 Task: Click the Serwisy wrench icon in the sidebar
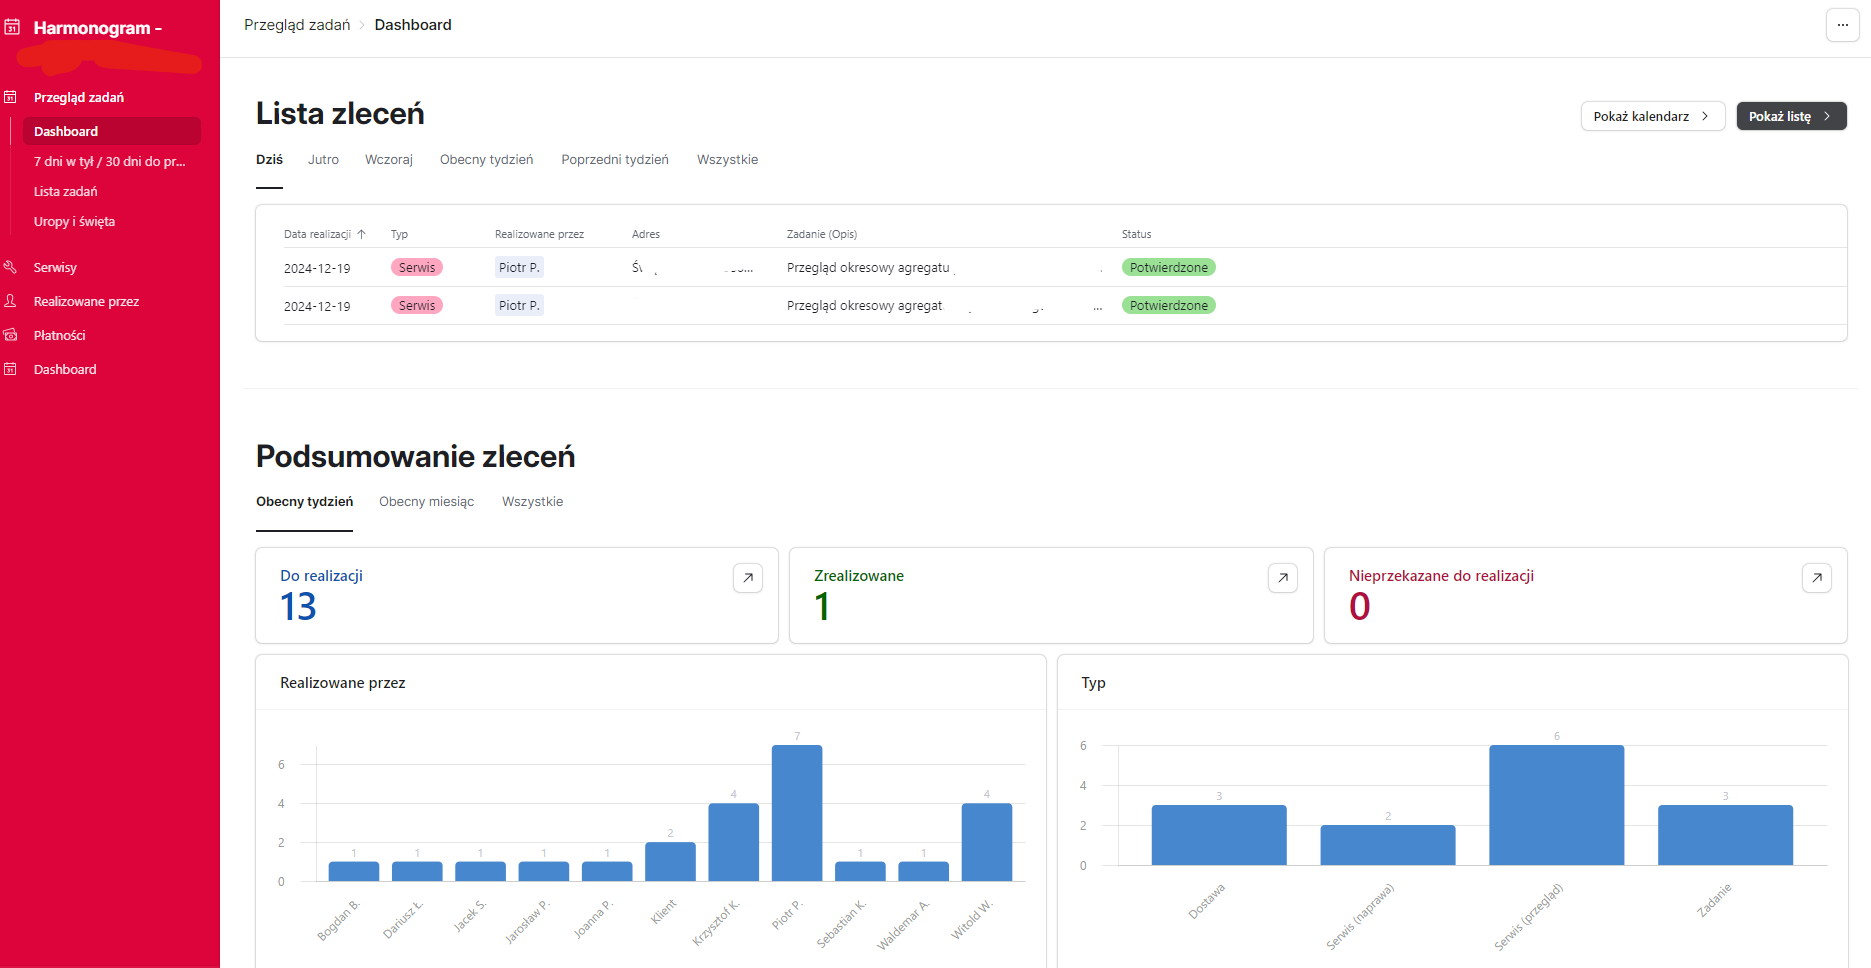[10, 267]
